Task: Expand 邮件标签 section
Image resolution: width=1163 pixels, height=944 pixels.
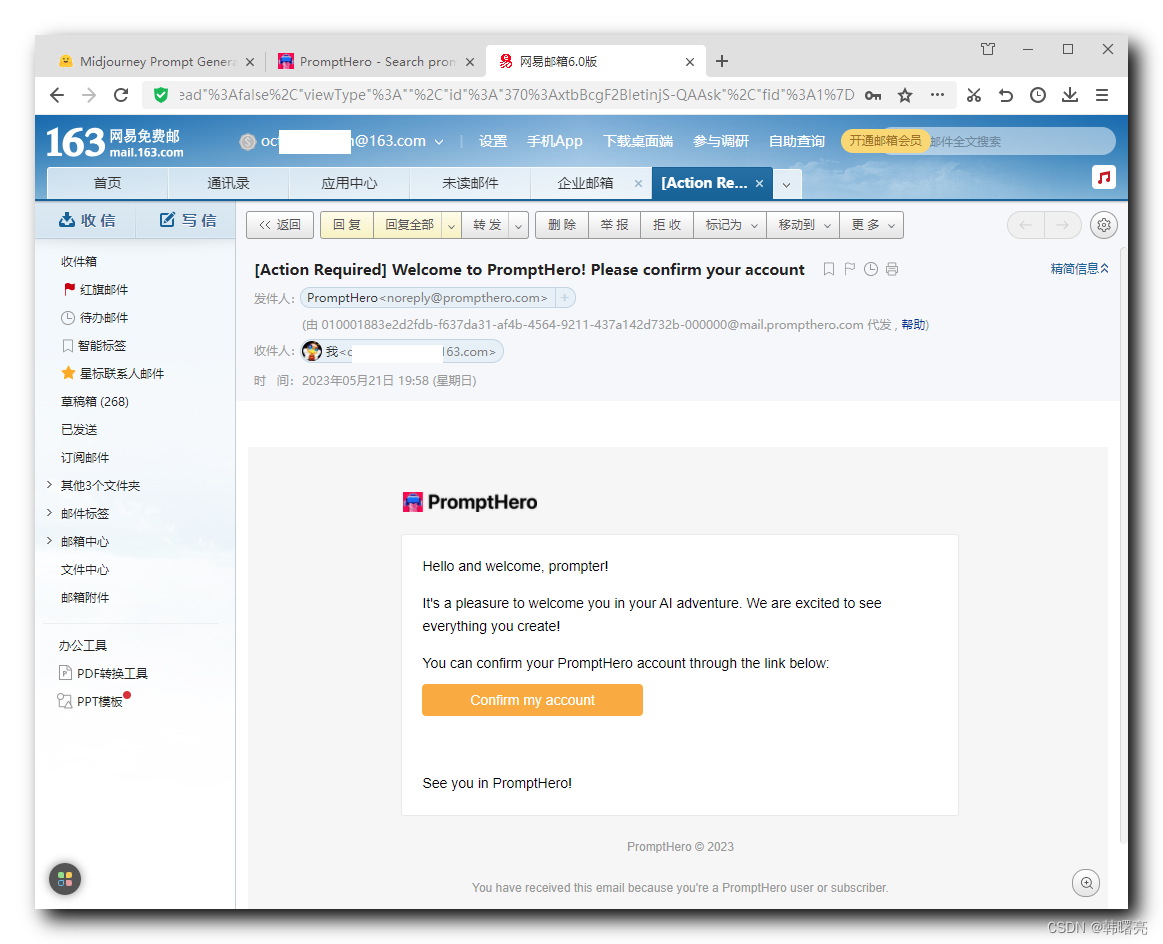Action: click(x=49, y=513)
